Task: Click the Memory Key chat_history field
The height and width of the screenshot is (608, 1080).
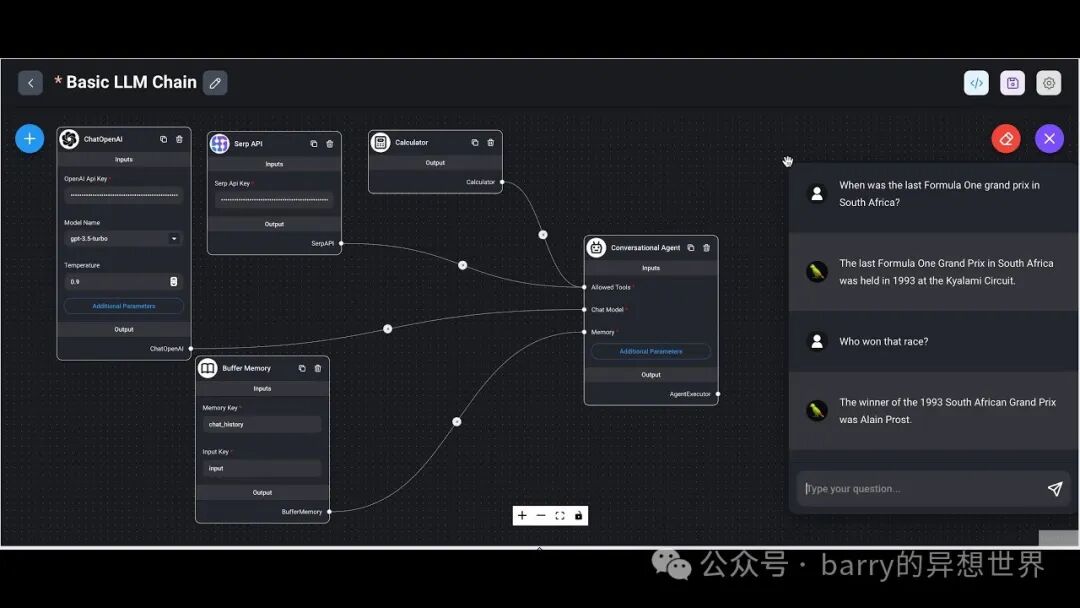Action: [262, 425]
